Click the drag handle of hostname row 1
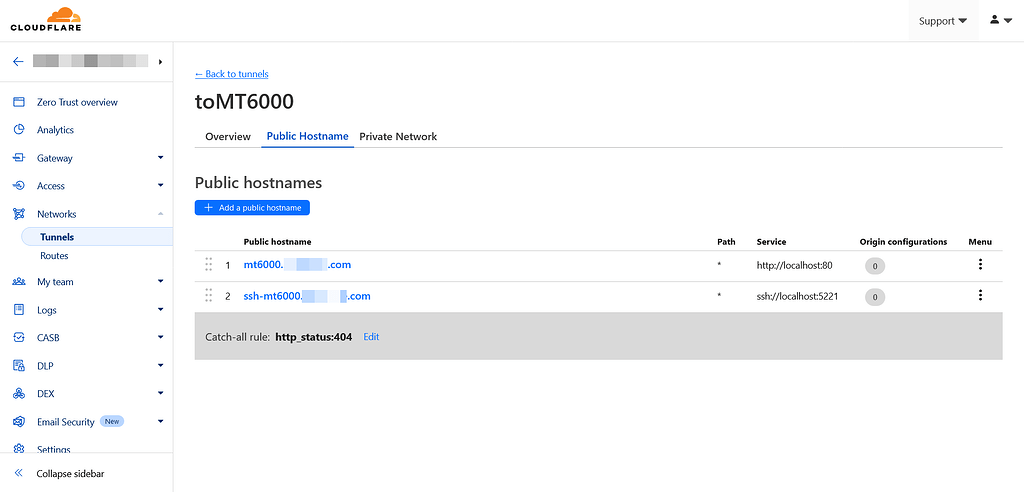1024x492 pixels. (x=209, y=265)
